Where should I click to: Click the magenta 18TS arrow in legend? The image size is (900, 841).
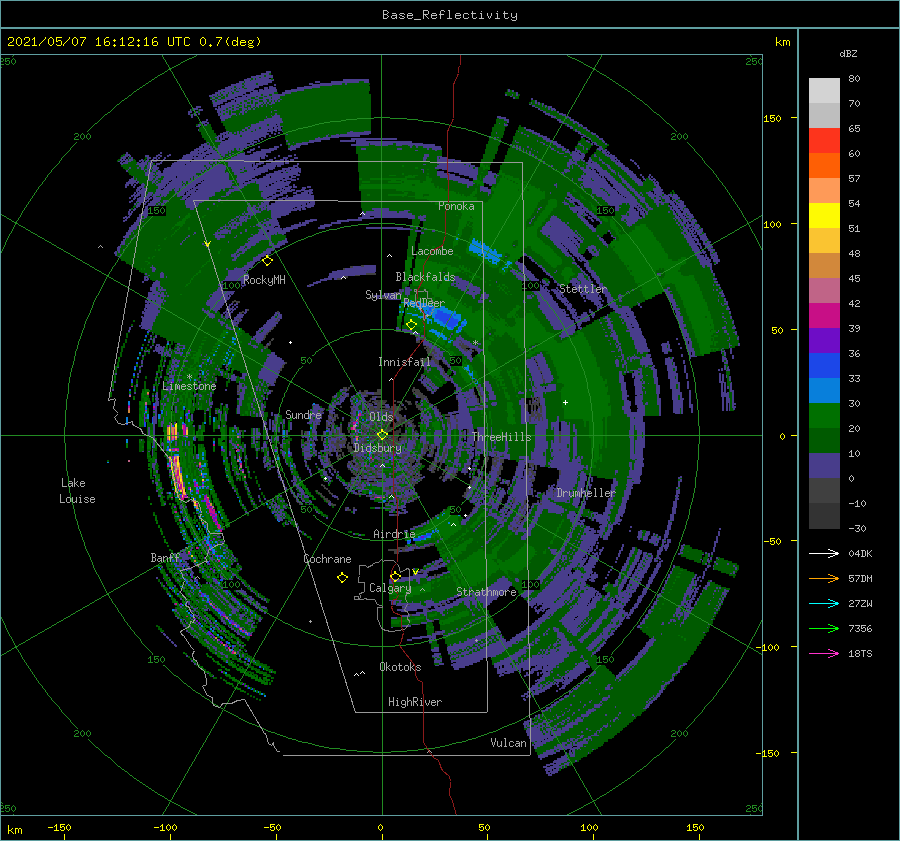[x=824, y=654]
